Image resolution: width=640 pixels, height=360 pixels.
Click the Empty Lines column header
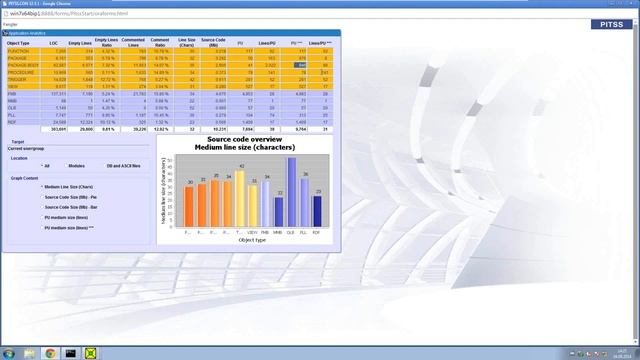(x=80, y=43)
